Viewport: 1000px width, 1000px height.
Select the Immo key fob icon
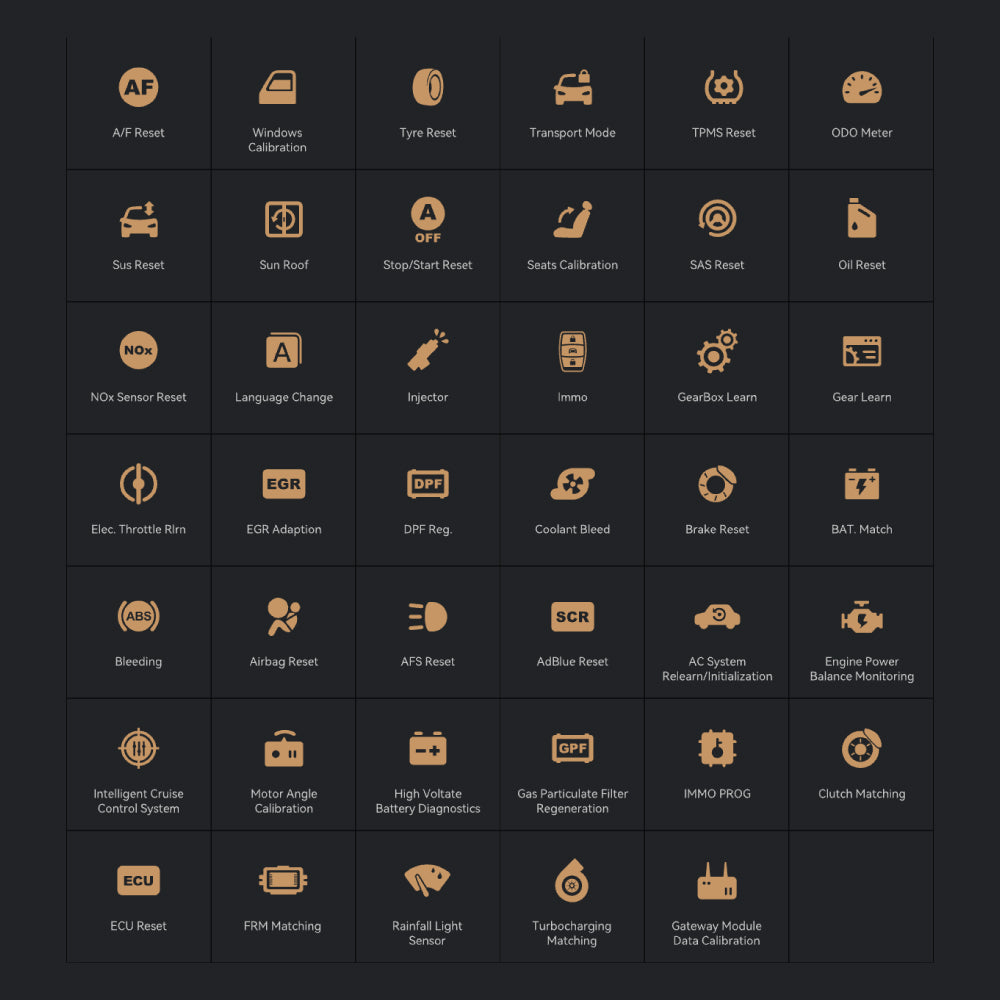pyautogui.click(x=572, y=352)
